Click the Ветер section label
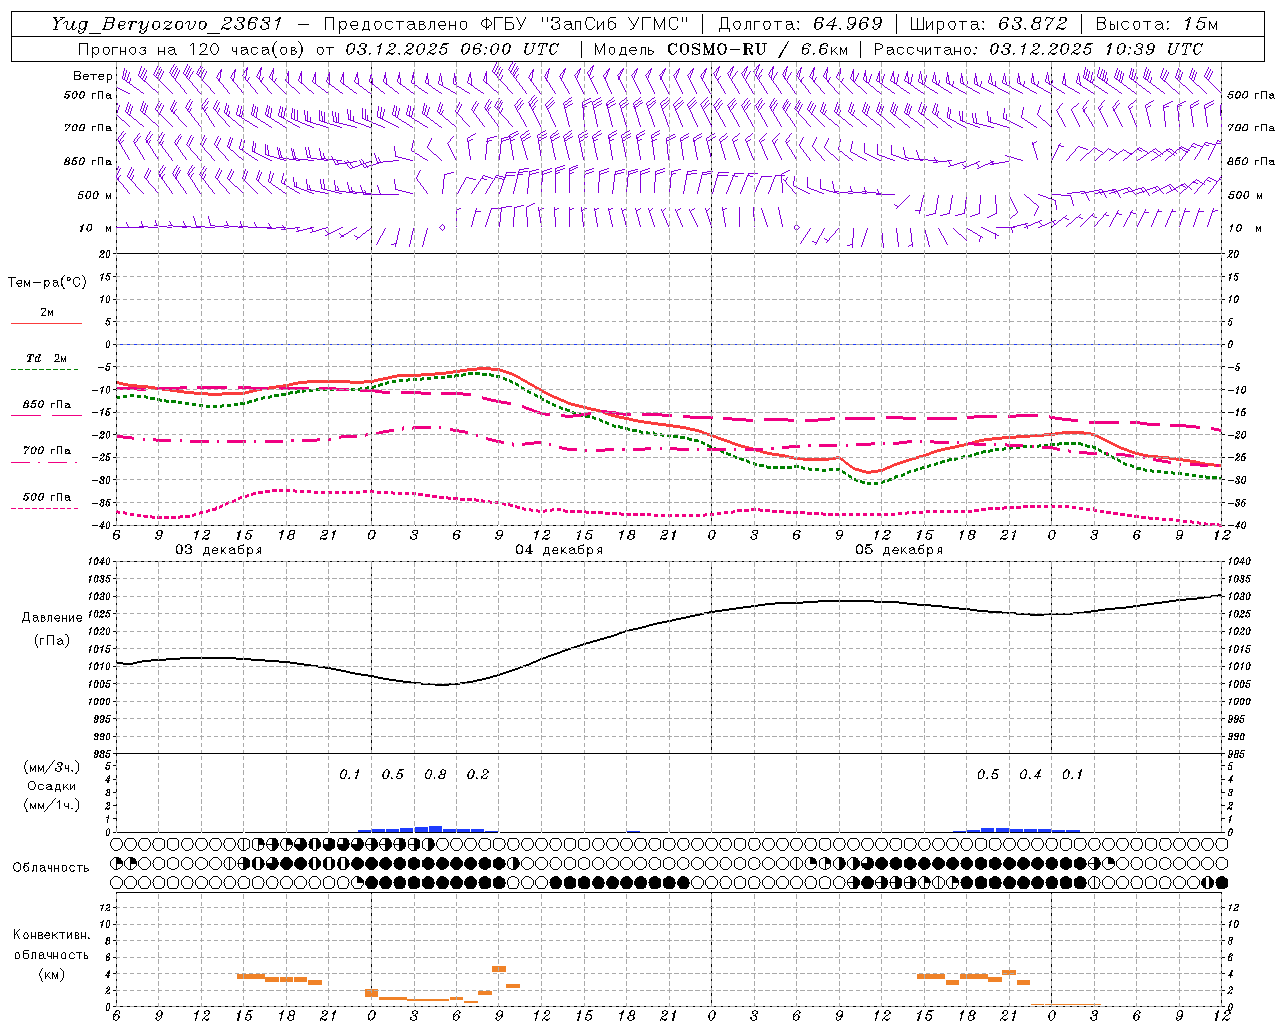1280x1024 pixels. tap(92, 76)
